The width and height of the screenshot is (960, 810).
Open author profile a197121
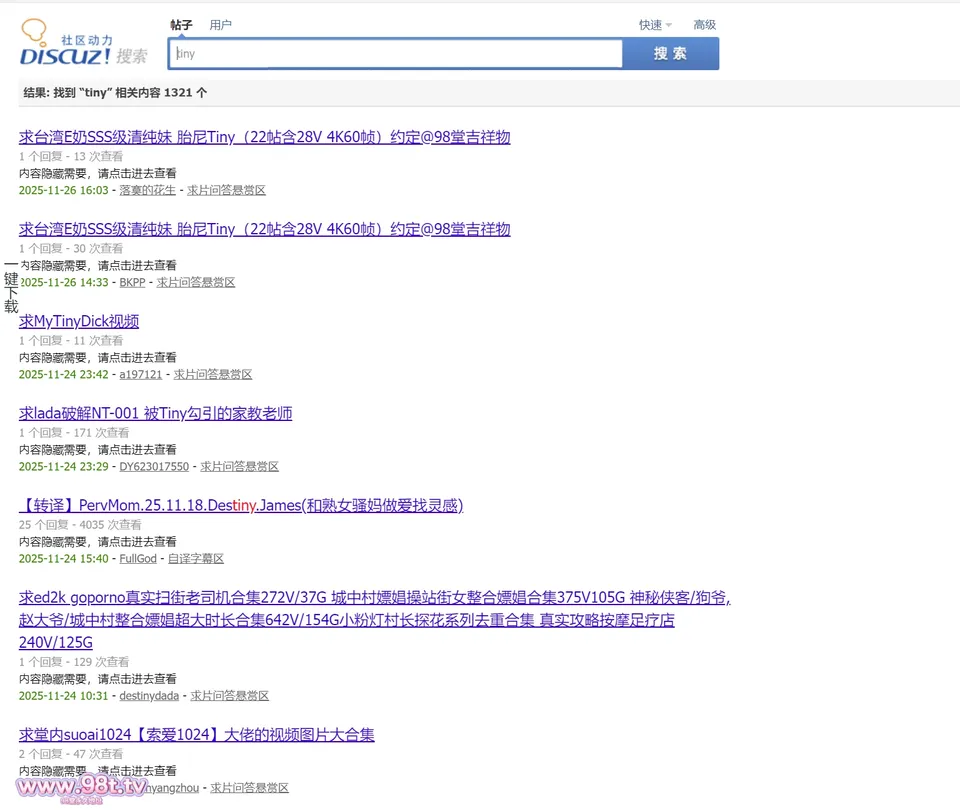[x=141, y=374]
